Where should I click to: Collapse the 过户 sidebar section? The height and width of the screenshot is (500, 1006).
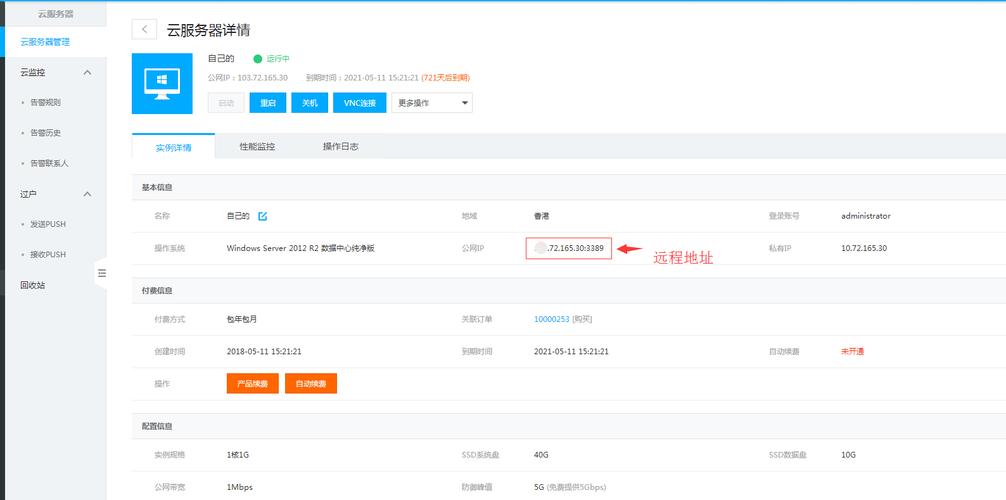(87, 194)
